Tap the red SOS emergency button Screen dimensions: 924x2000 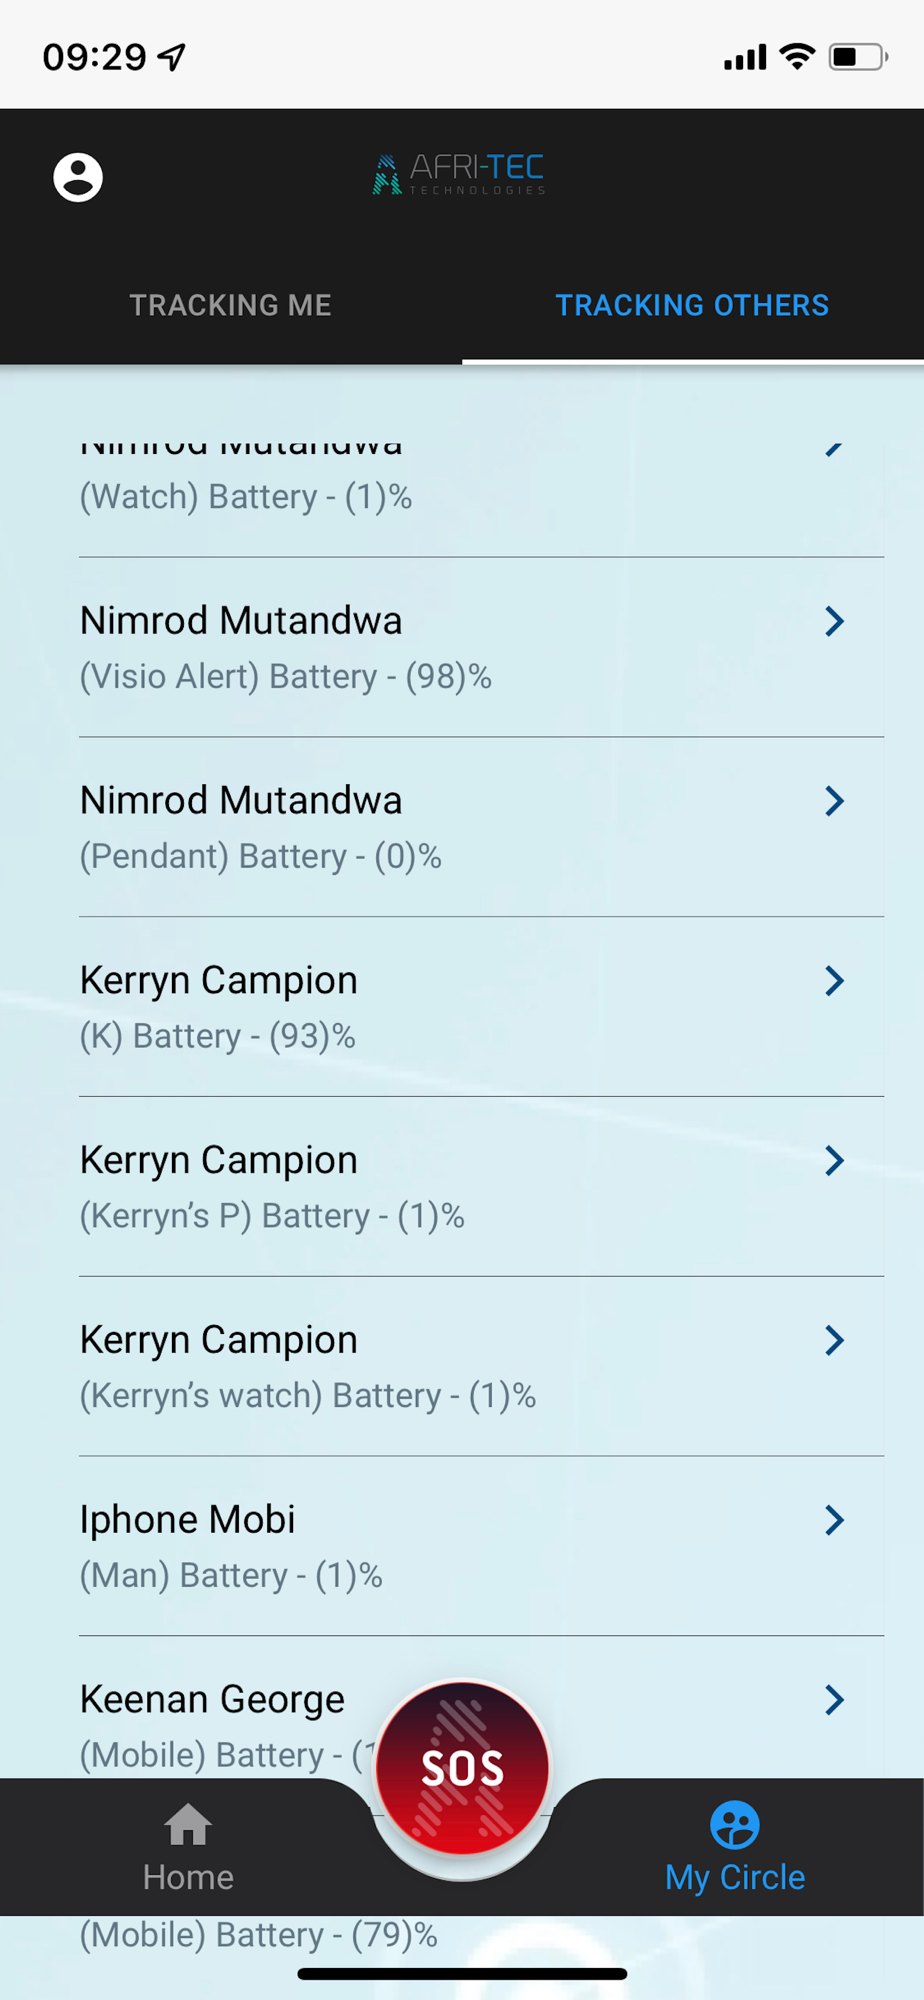pyautogui.click(x=462, y=1768)
